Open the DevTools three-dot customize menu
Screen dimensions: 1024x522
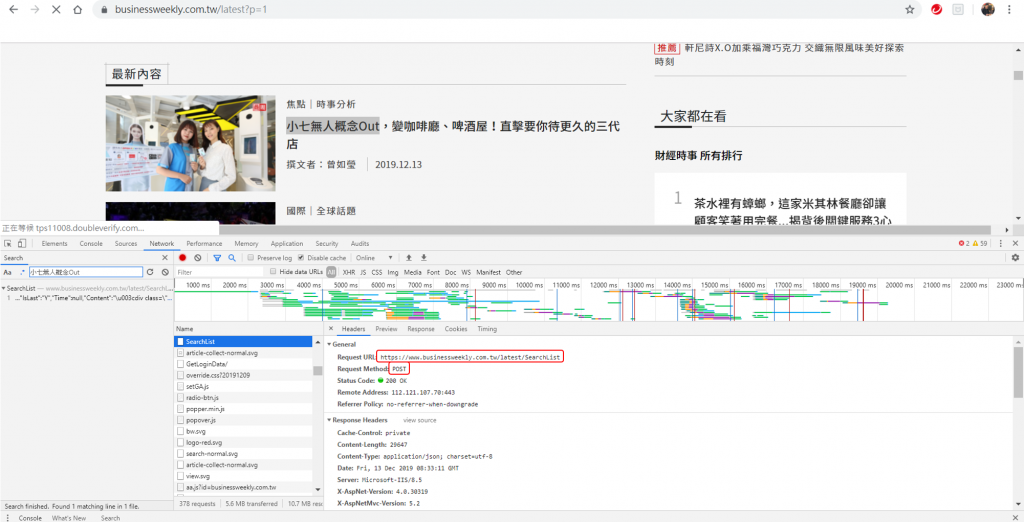pyautogui.click(x=1000, y=244)
